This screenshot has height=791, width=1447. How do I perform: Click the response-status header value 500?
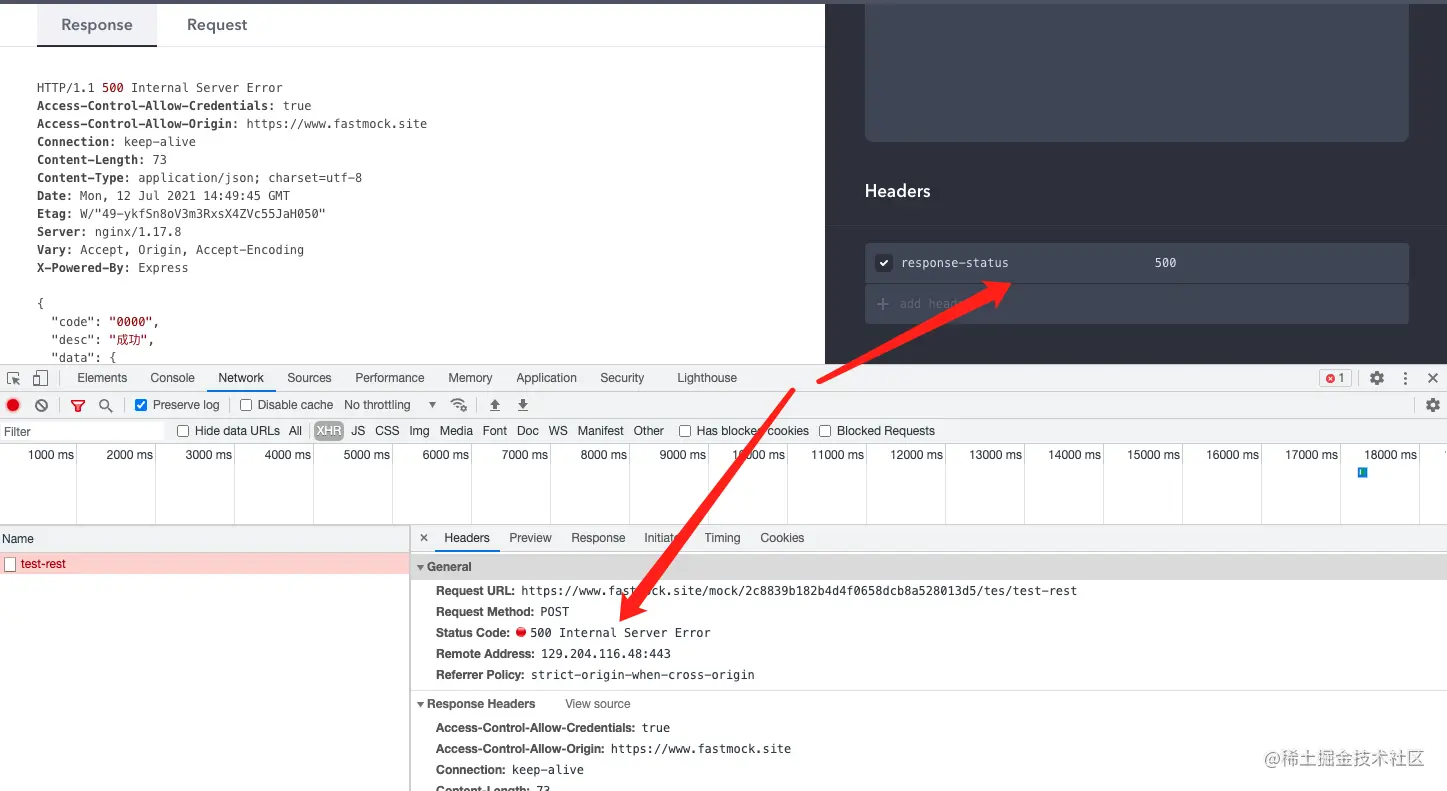tap(1166, 263)
